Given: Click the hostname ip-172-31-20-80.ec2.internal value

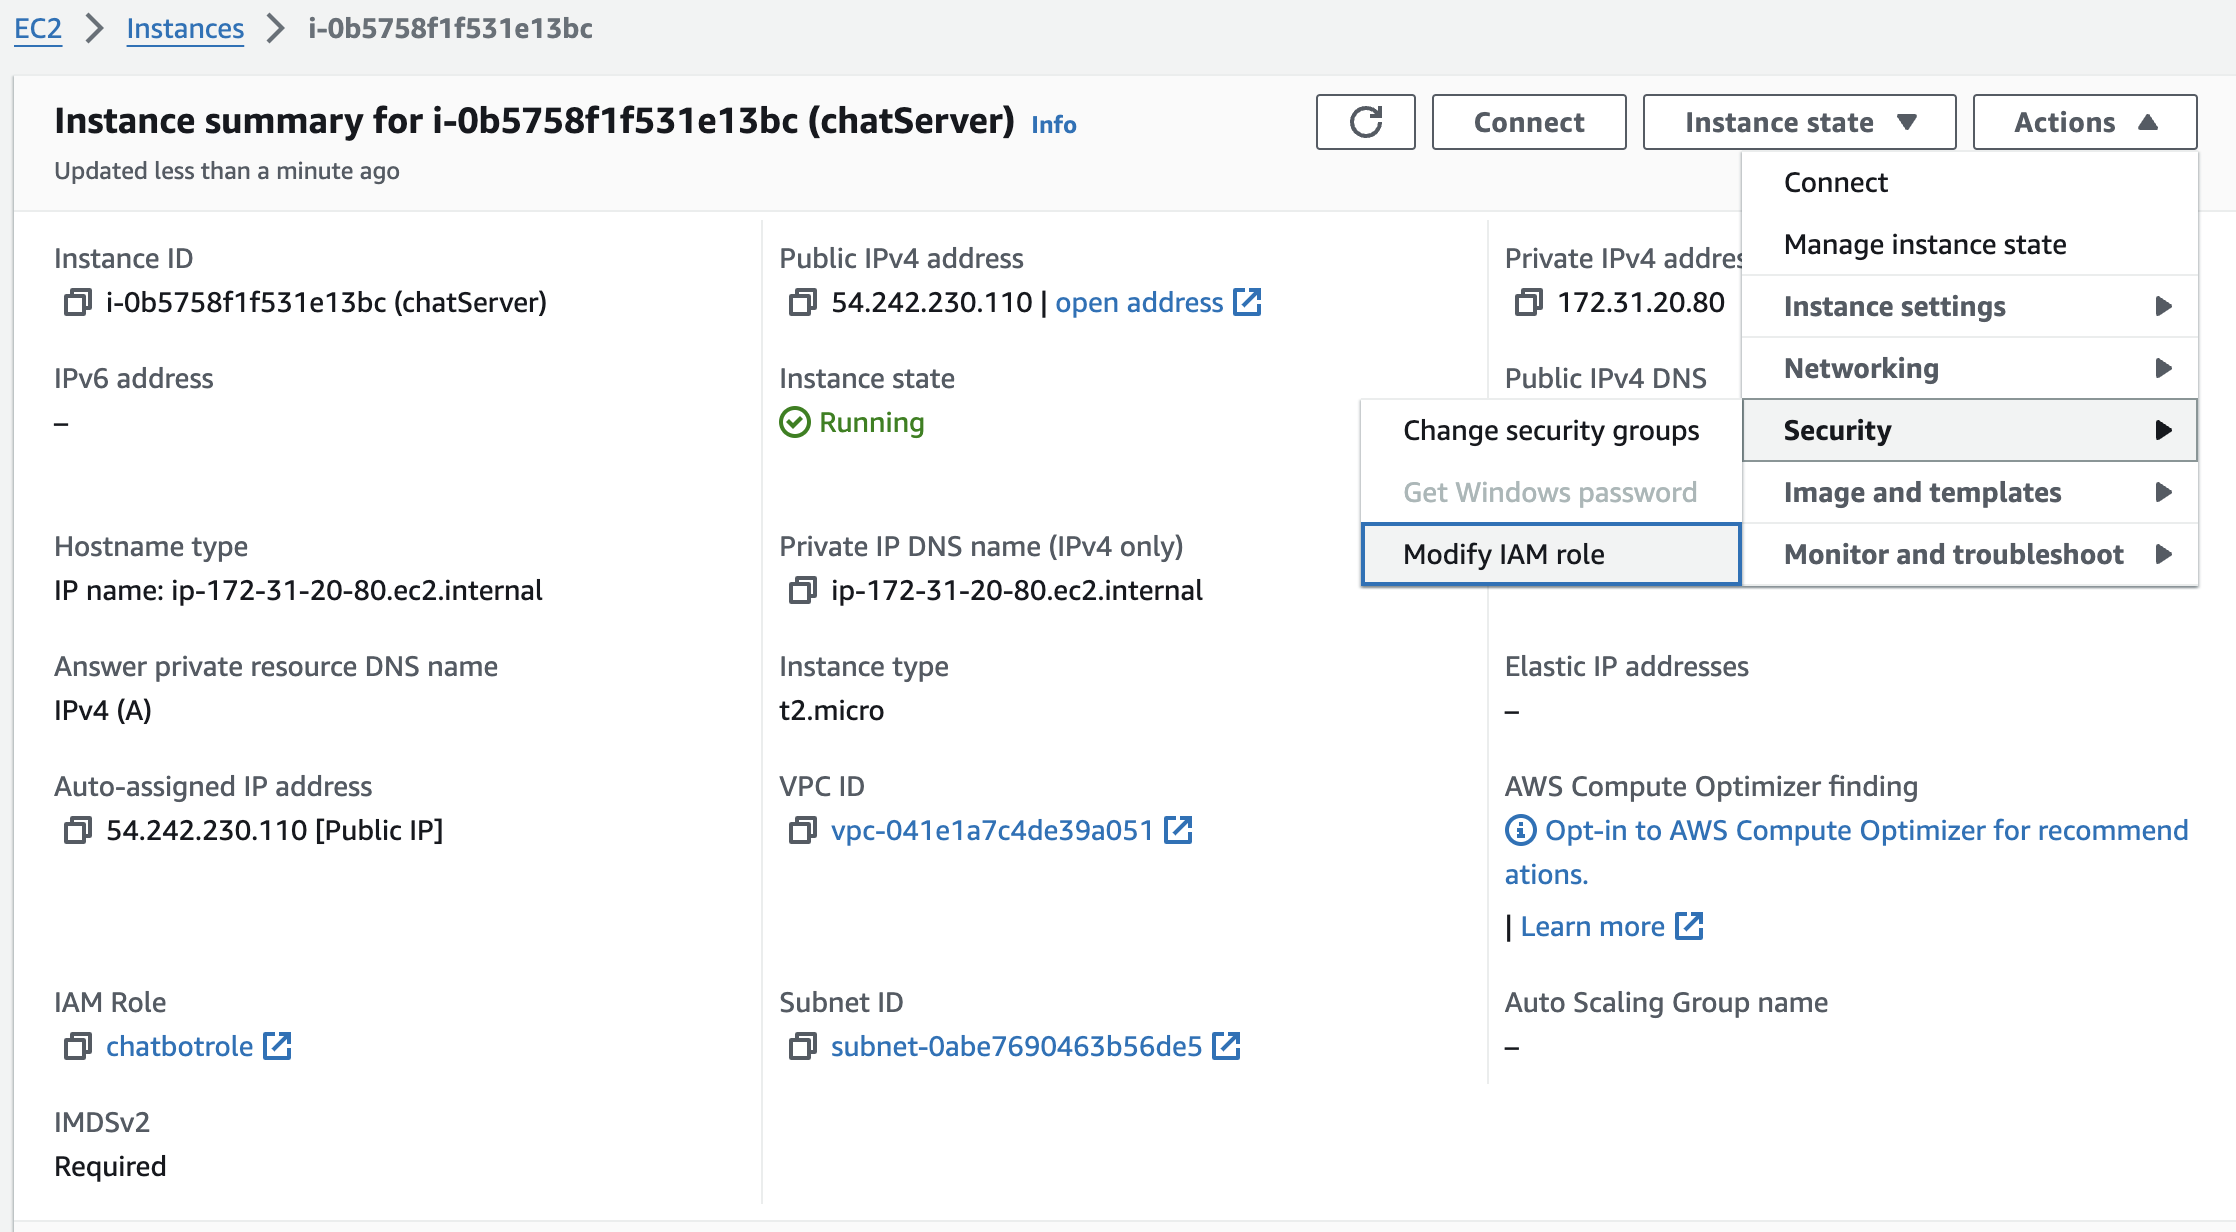Looking at the screenshot, I should (x=298, y=590).
